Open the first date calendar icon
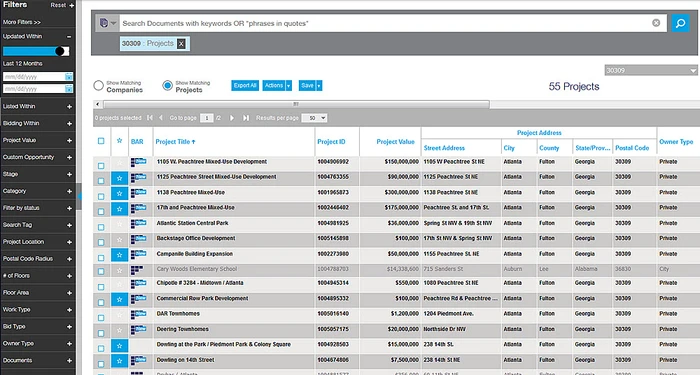The image size is (700, 375). point(68,77)
